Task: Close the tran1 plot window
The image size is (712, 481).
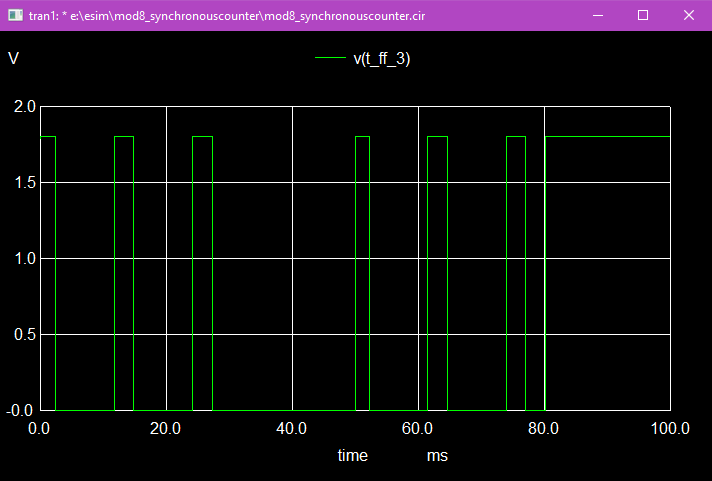Action: point(688,15)
